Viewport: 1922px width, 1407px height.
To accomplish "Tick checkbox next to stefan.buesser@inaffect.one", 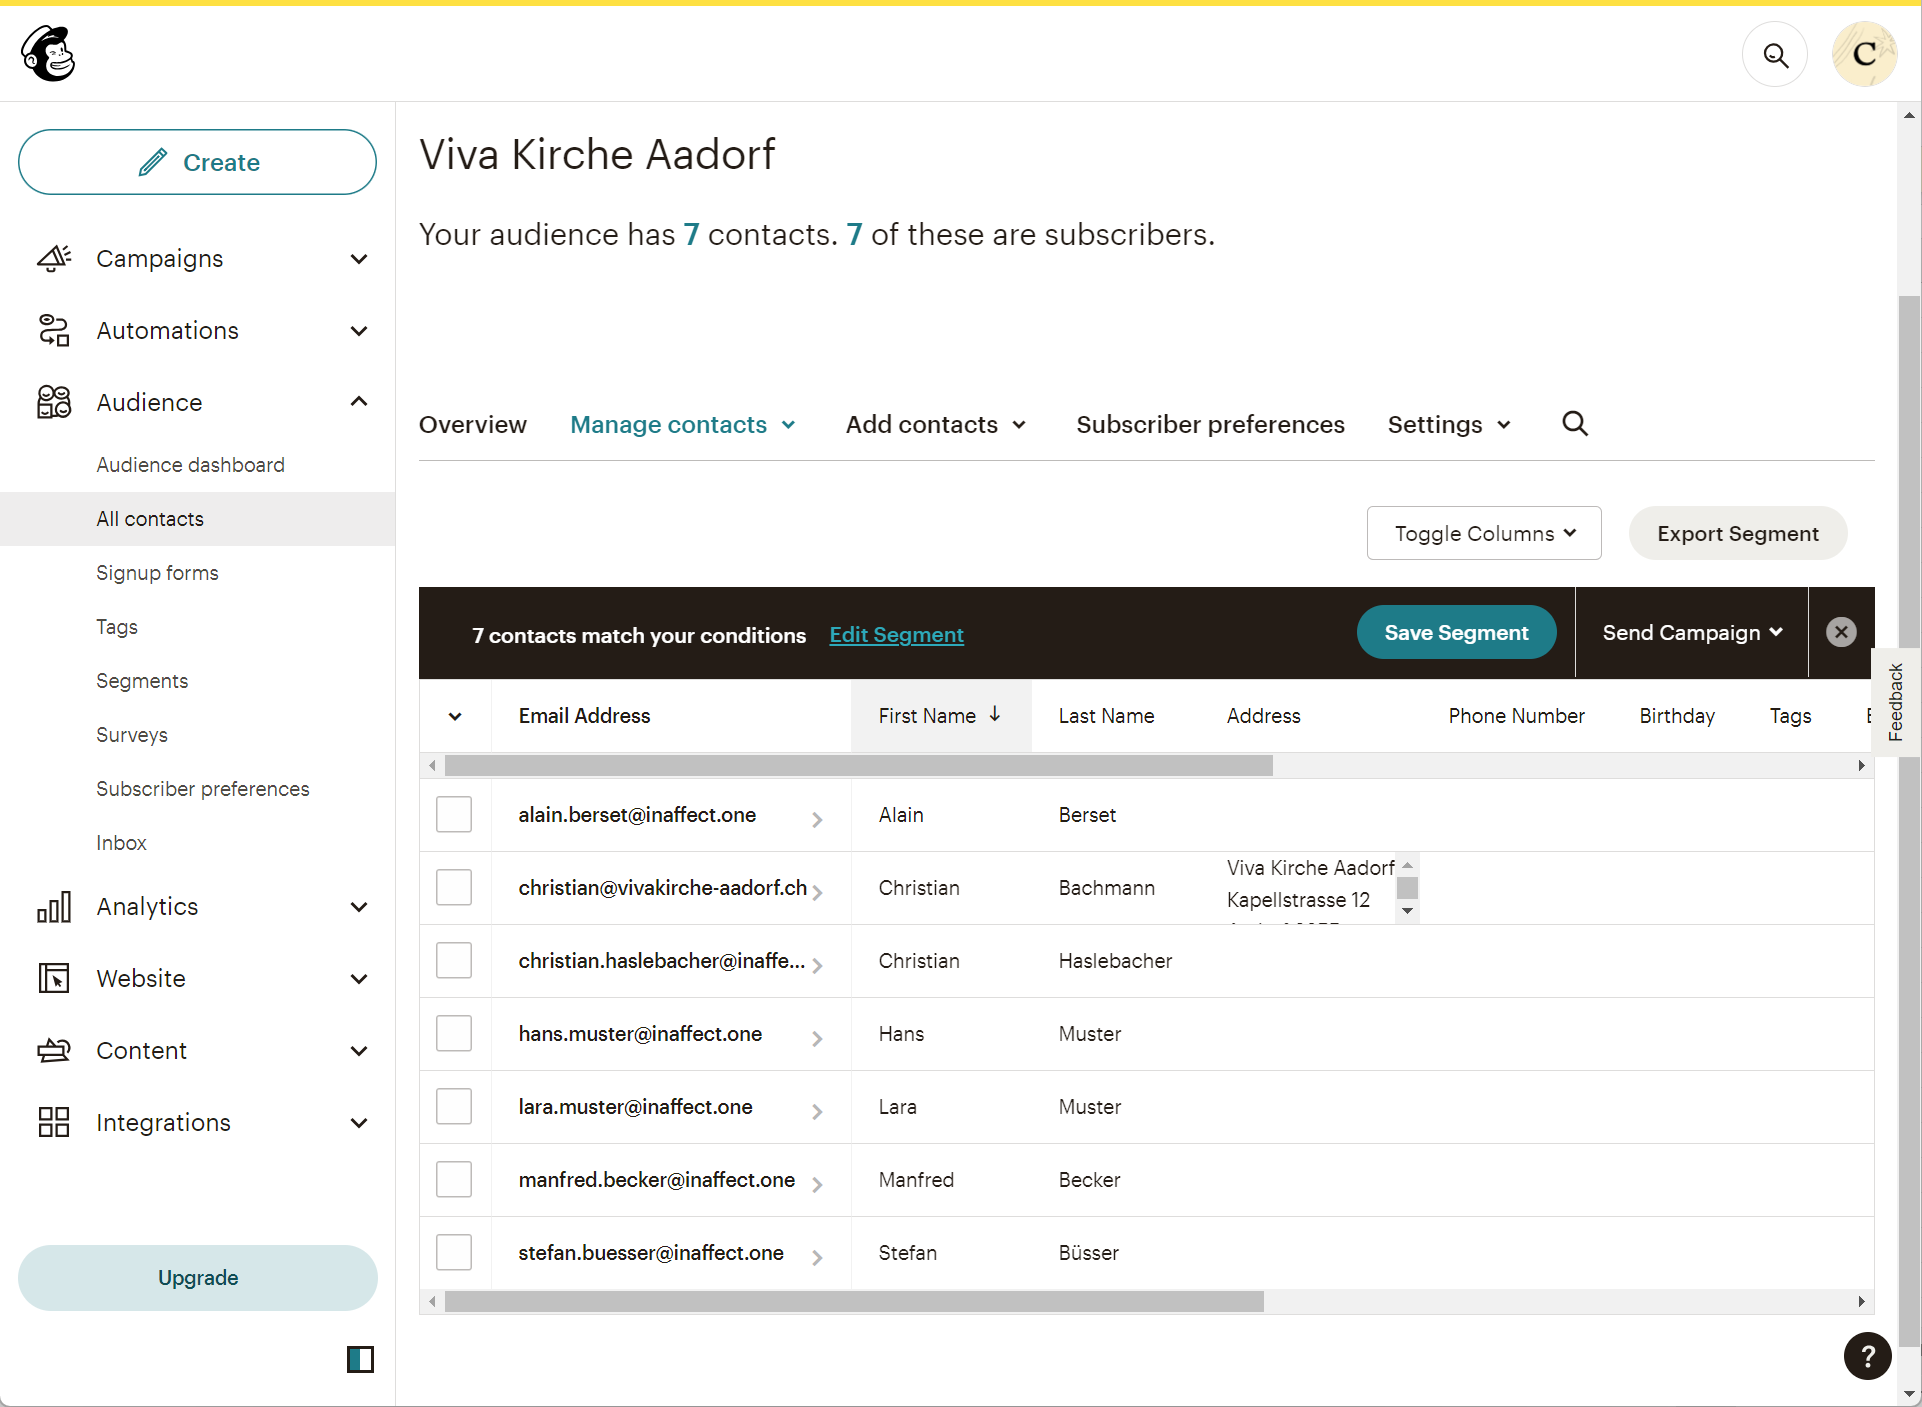I will point(454,1252).
